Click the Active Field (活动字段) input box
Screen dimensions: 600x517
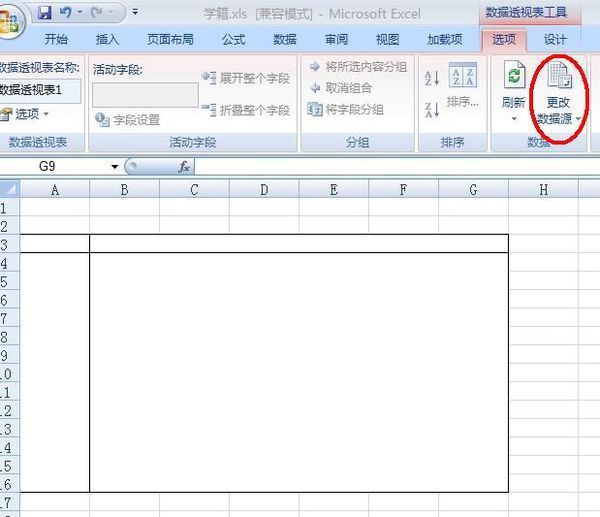tap(145, 95)
